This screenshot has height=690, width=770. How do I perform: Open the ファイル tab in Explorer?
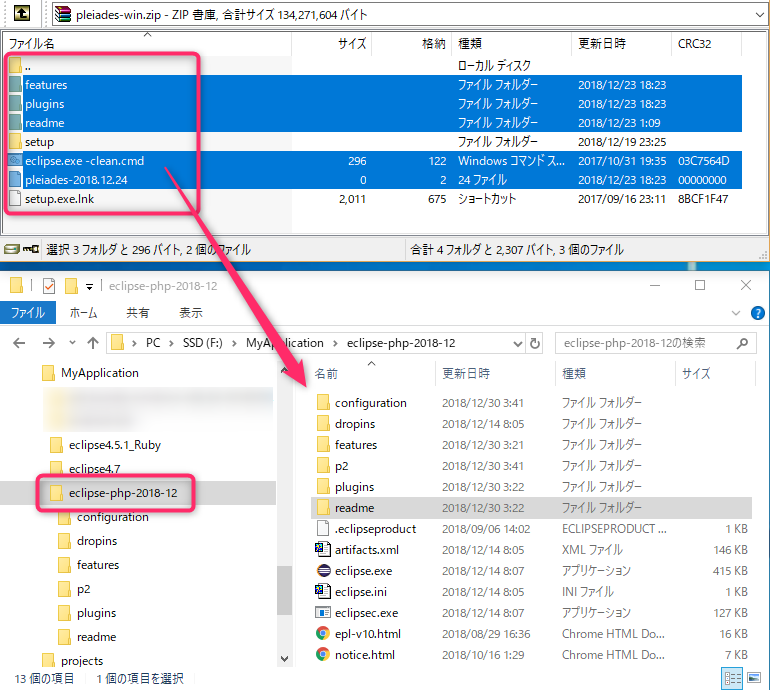pos(28,313)
